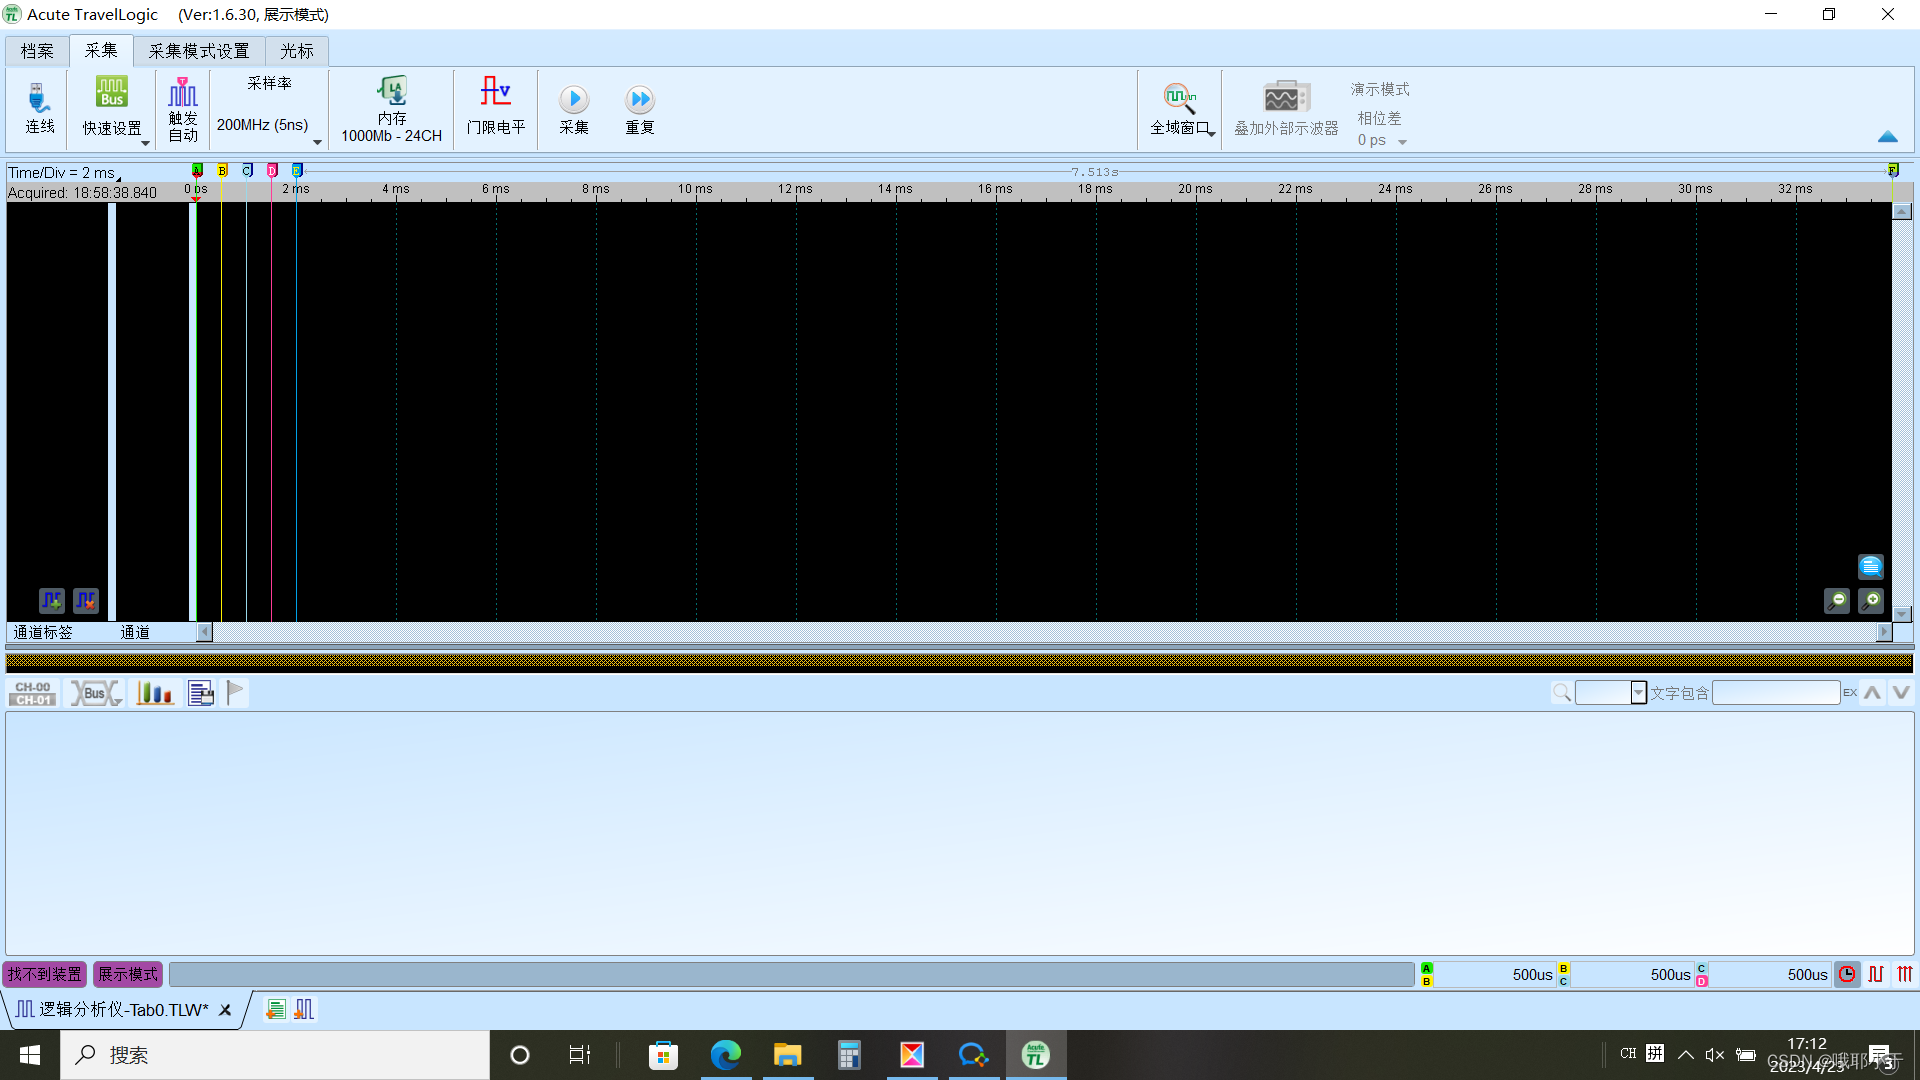Zoom out of the waveform view
The width and height of the screenshot is (1920, 1080).
tap(1837, 600)
